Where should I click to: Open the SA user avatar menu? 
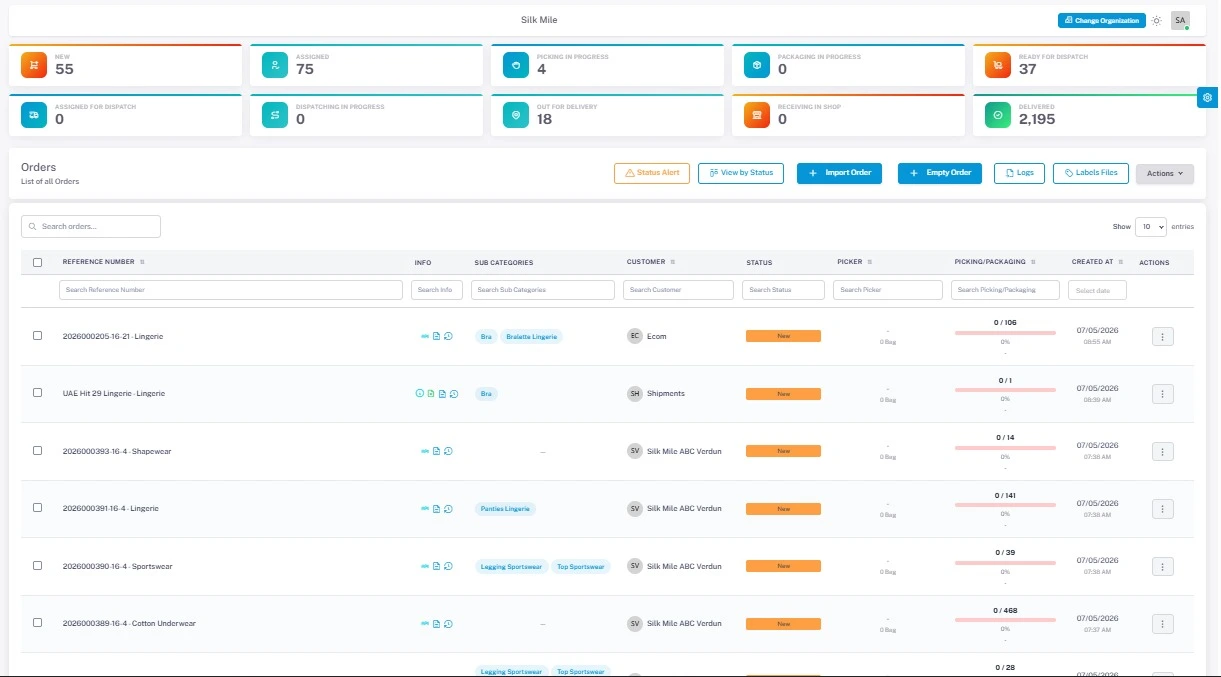tap(1180, 20)
